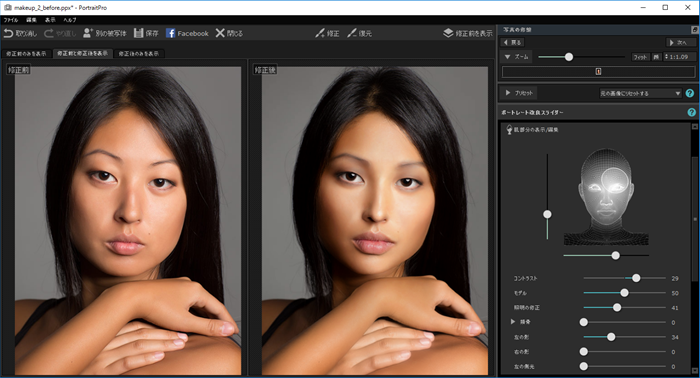Collapse the ズーム section triangle
Screen dimensions: 700x378
(508, 57)
